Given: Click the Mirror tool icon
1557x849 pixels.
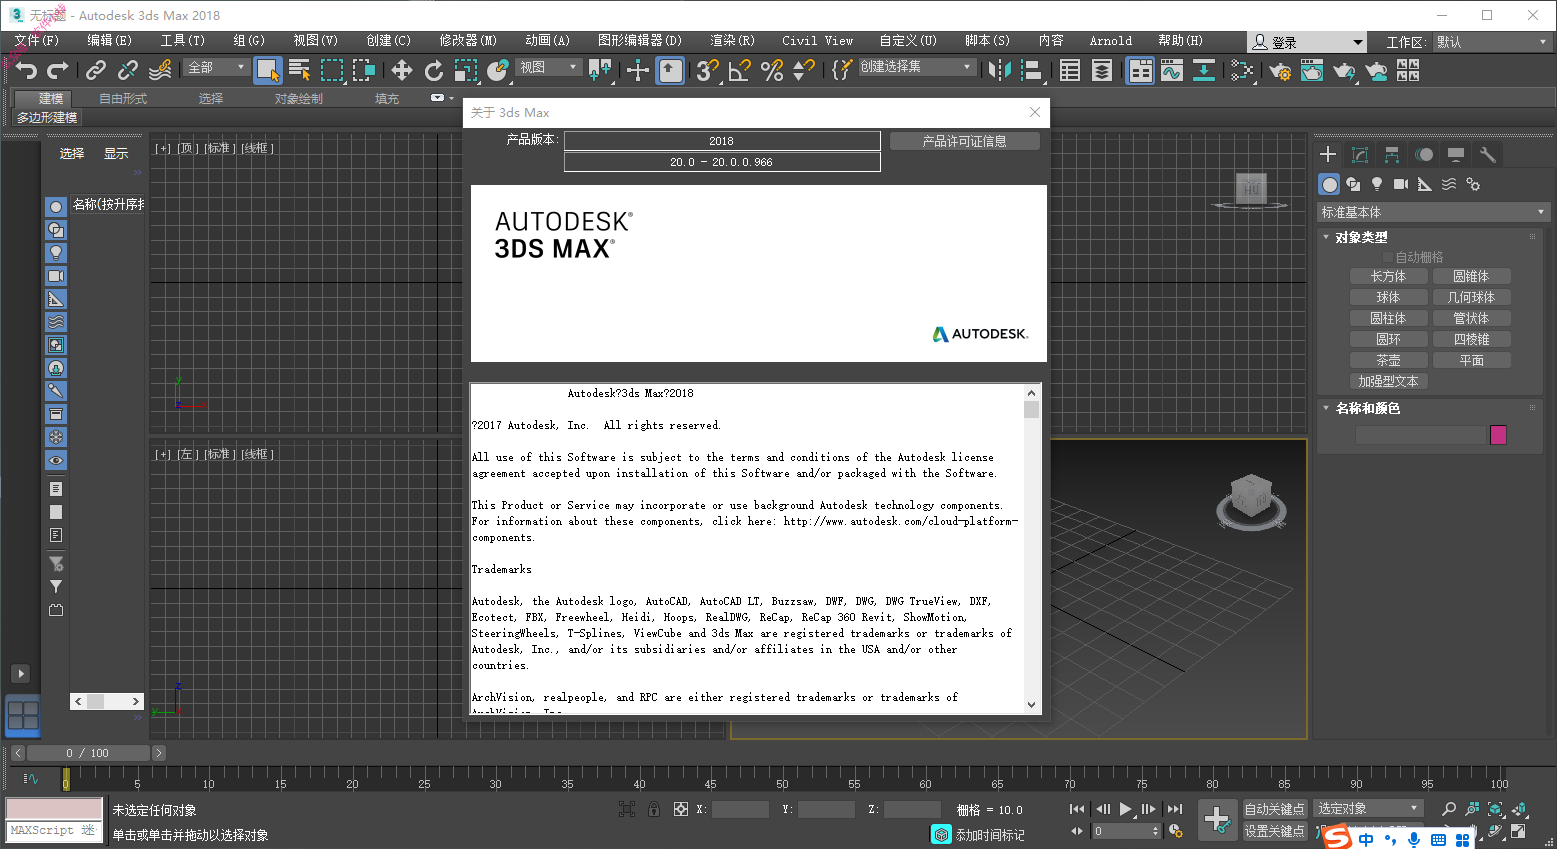Looking at the screenshot, I should click(x=999, y=70).
